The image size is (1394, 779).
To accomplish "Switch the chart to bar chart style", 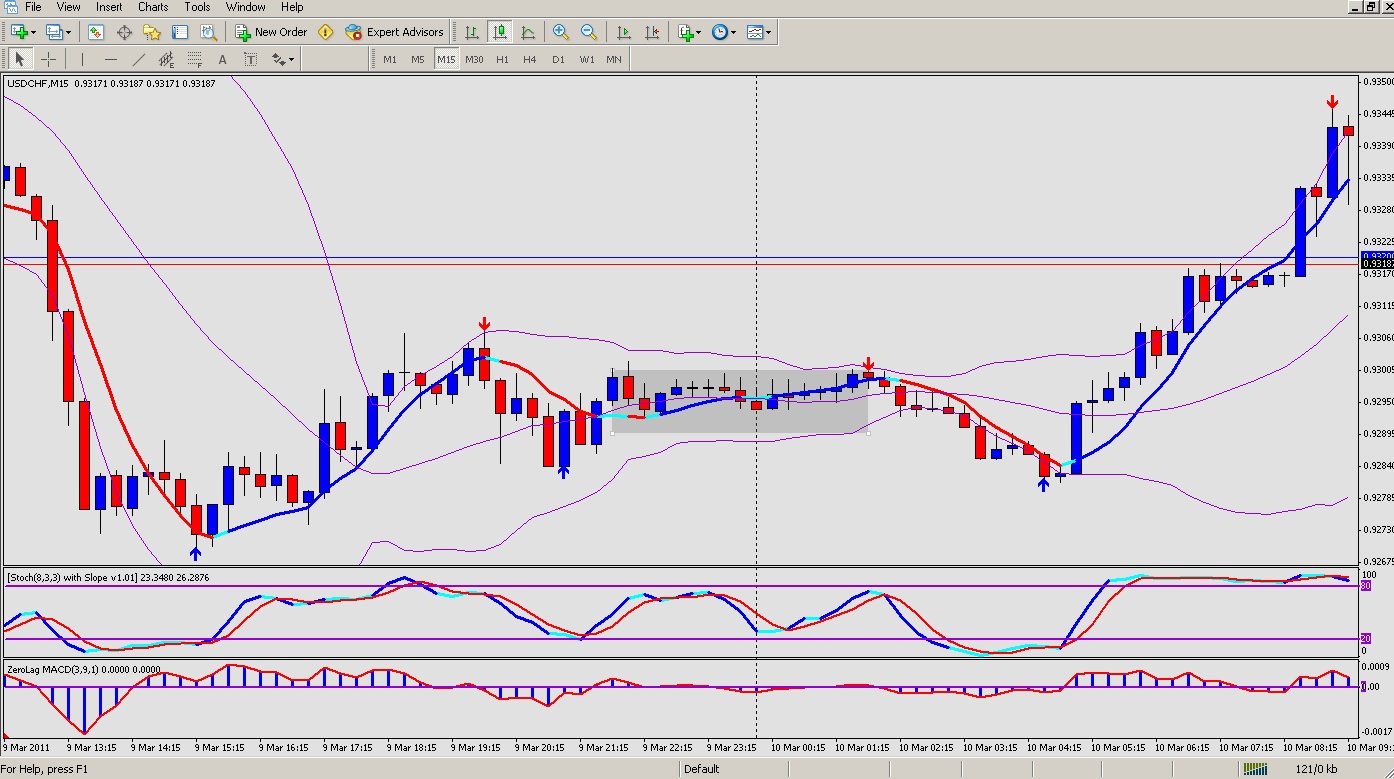I will click(472, 32).
